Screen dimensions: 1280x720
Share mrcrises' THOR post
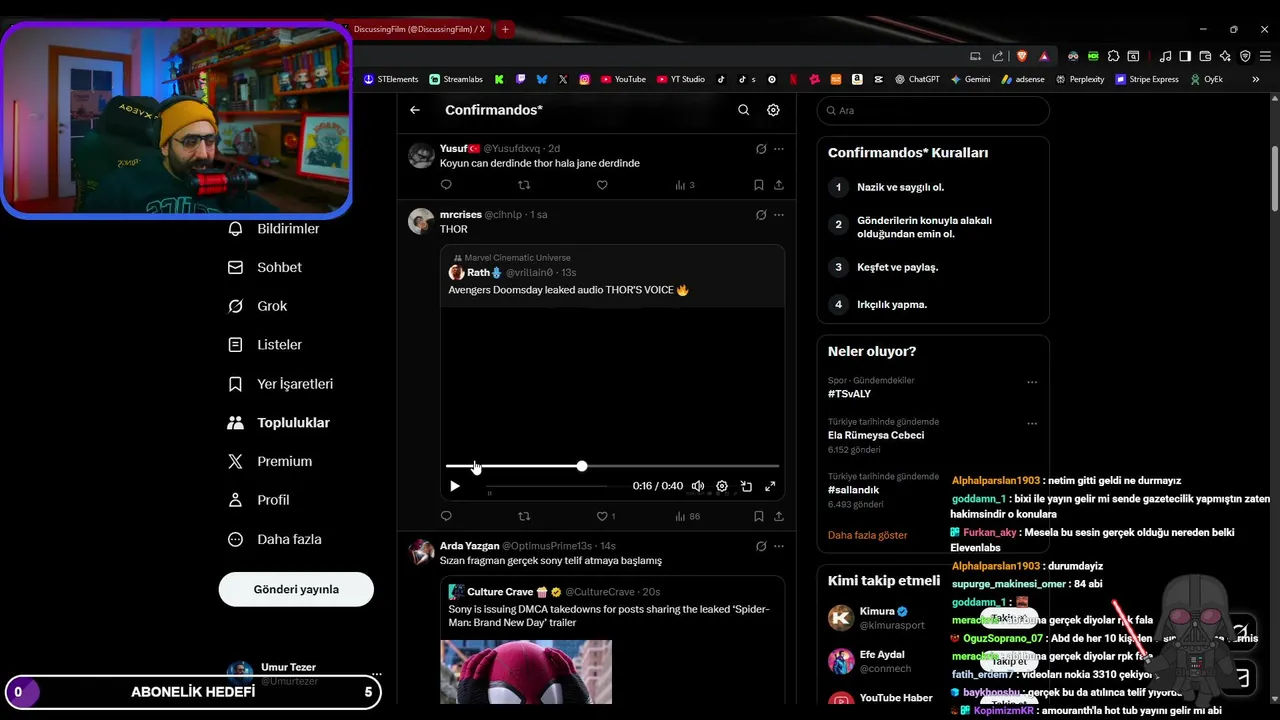click(779, 516)
